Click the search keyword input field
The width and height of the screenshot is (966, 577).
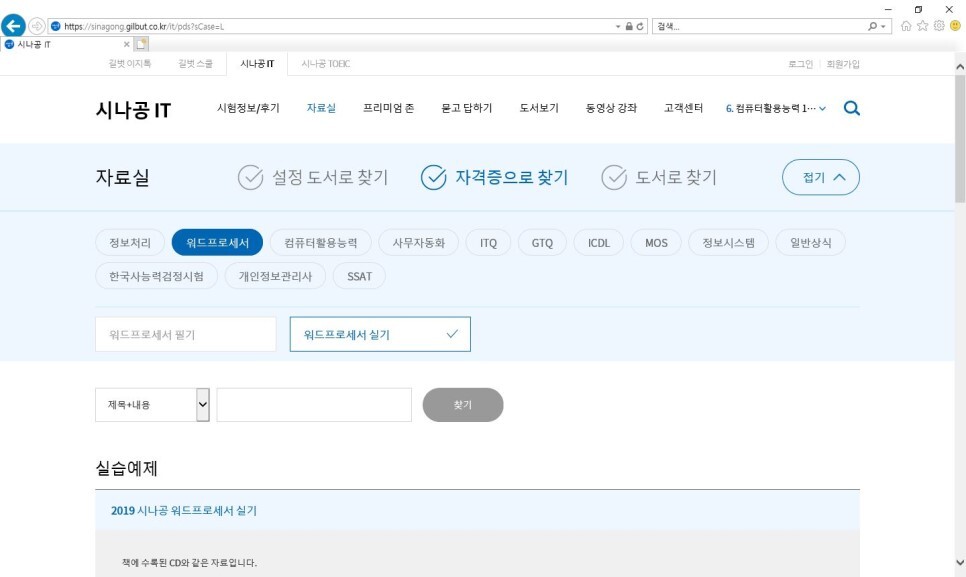pyautogui.click(x=314, y=405)
